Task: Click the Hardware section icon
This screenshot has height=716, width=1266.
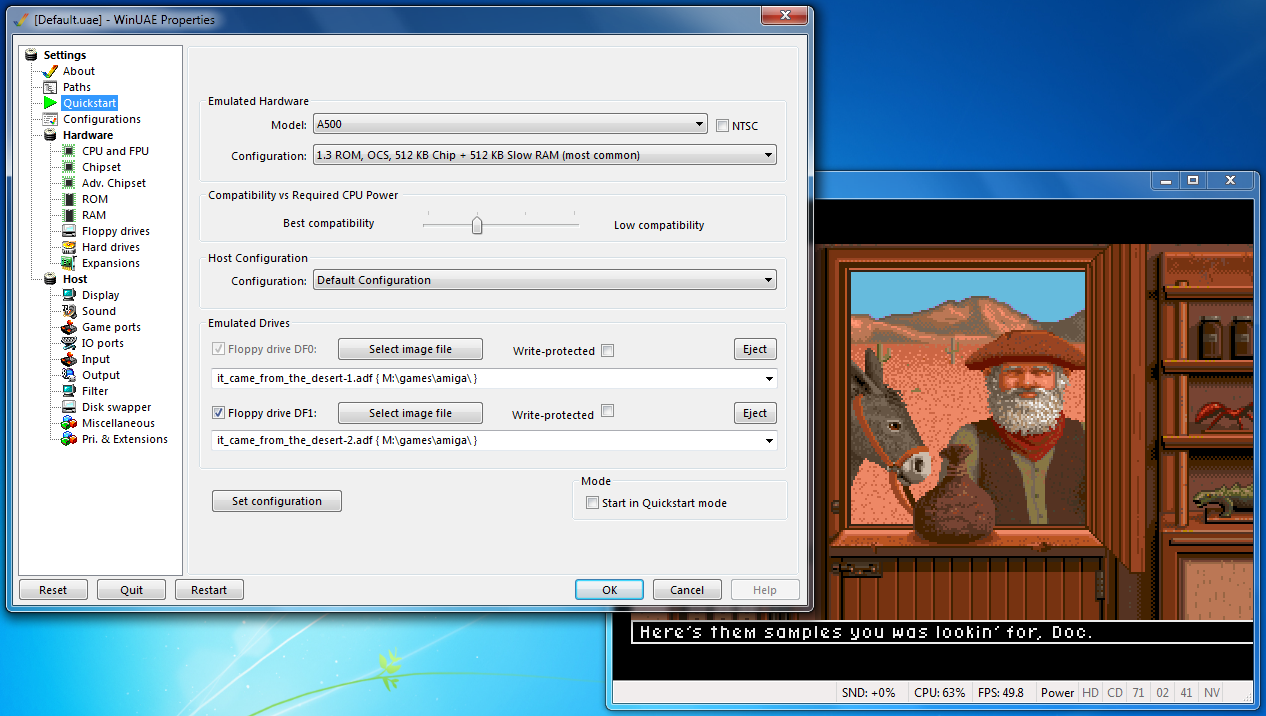Action: pyautogui.click(x=50, y=135)
